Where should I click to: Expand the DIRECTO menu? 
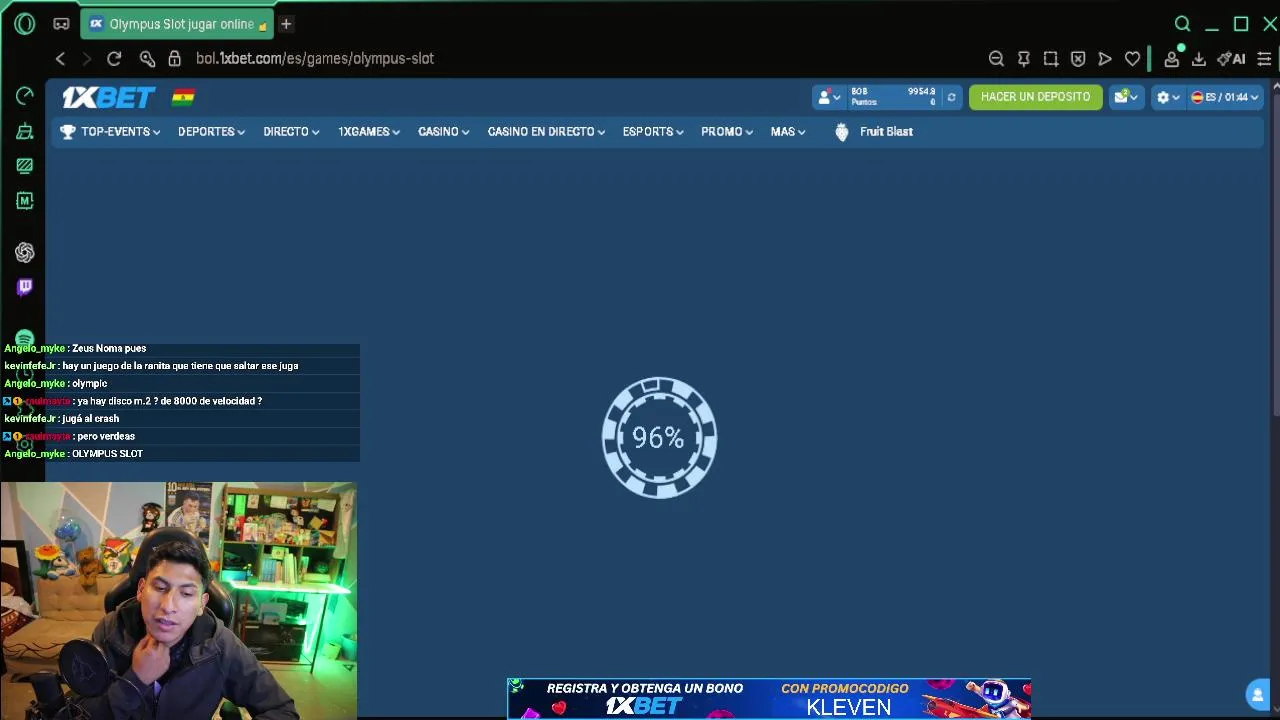291,132
